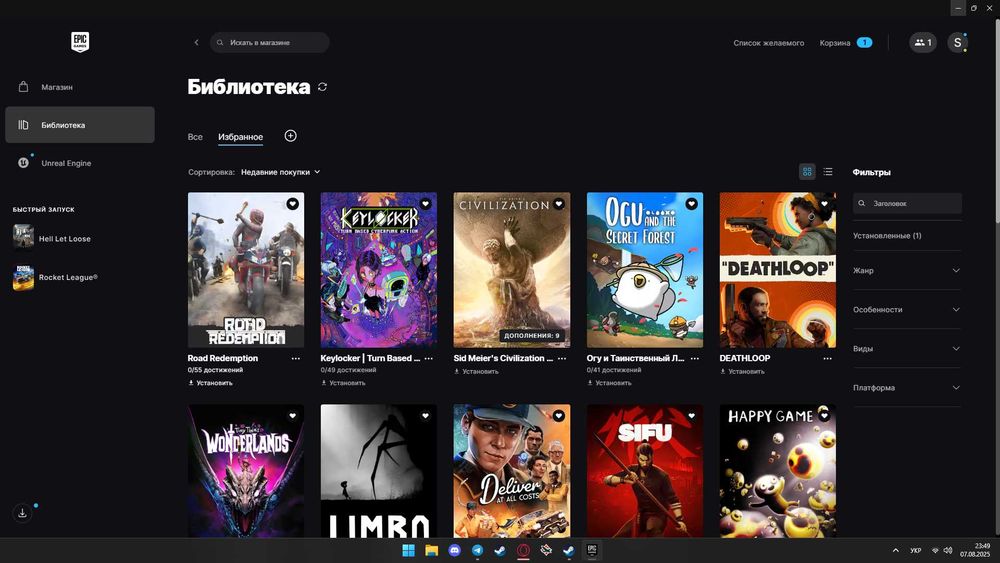This screenshot has height=563, width=1000.
Task: Toggle favorite heart on Ogu Secret Forest
Action: pyautogui.click(x=691, y=203)
